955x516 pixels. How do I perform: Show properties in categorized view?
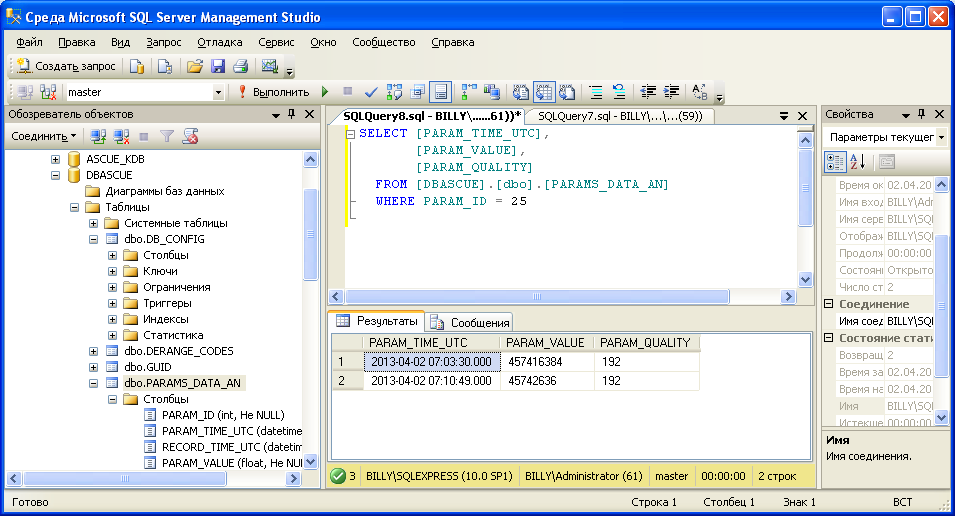[835, 162]
